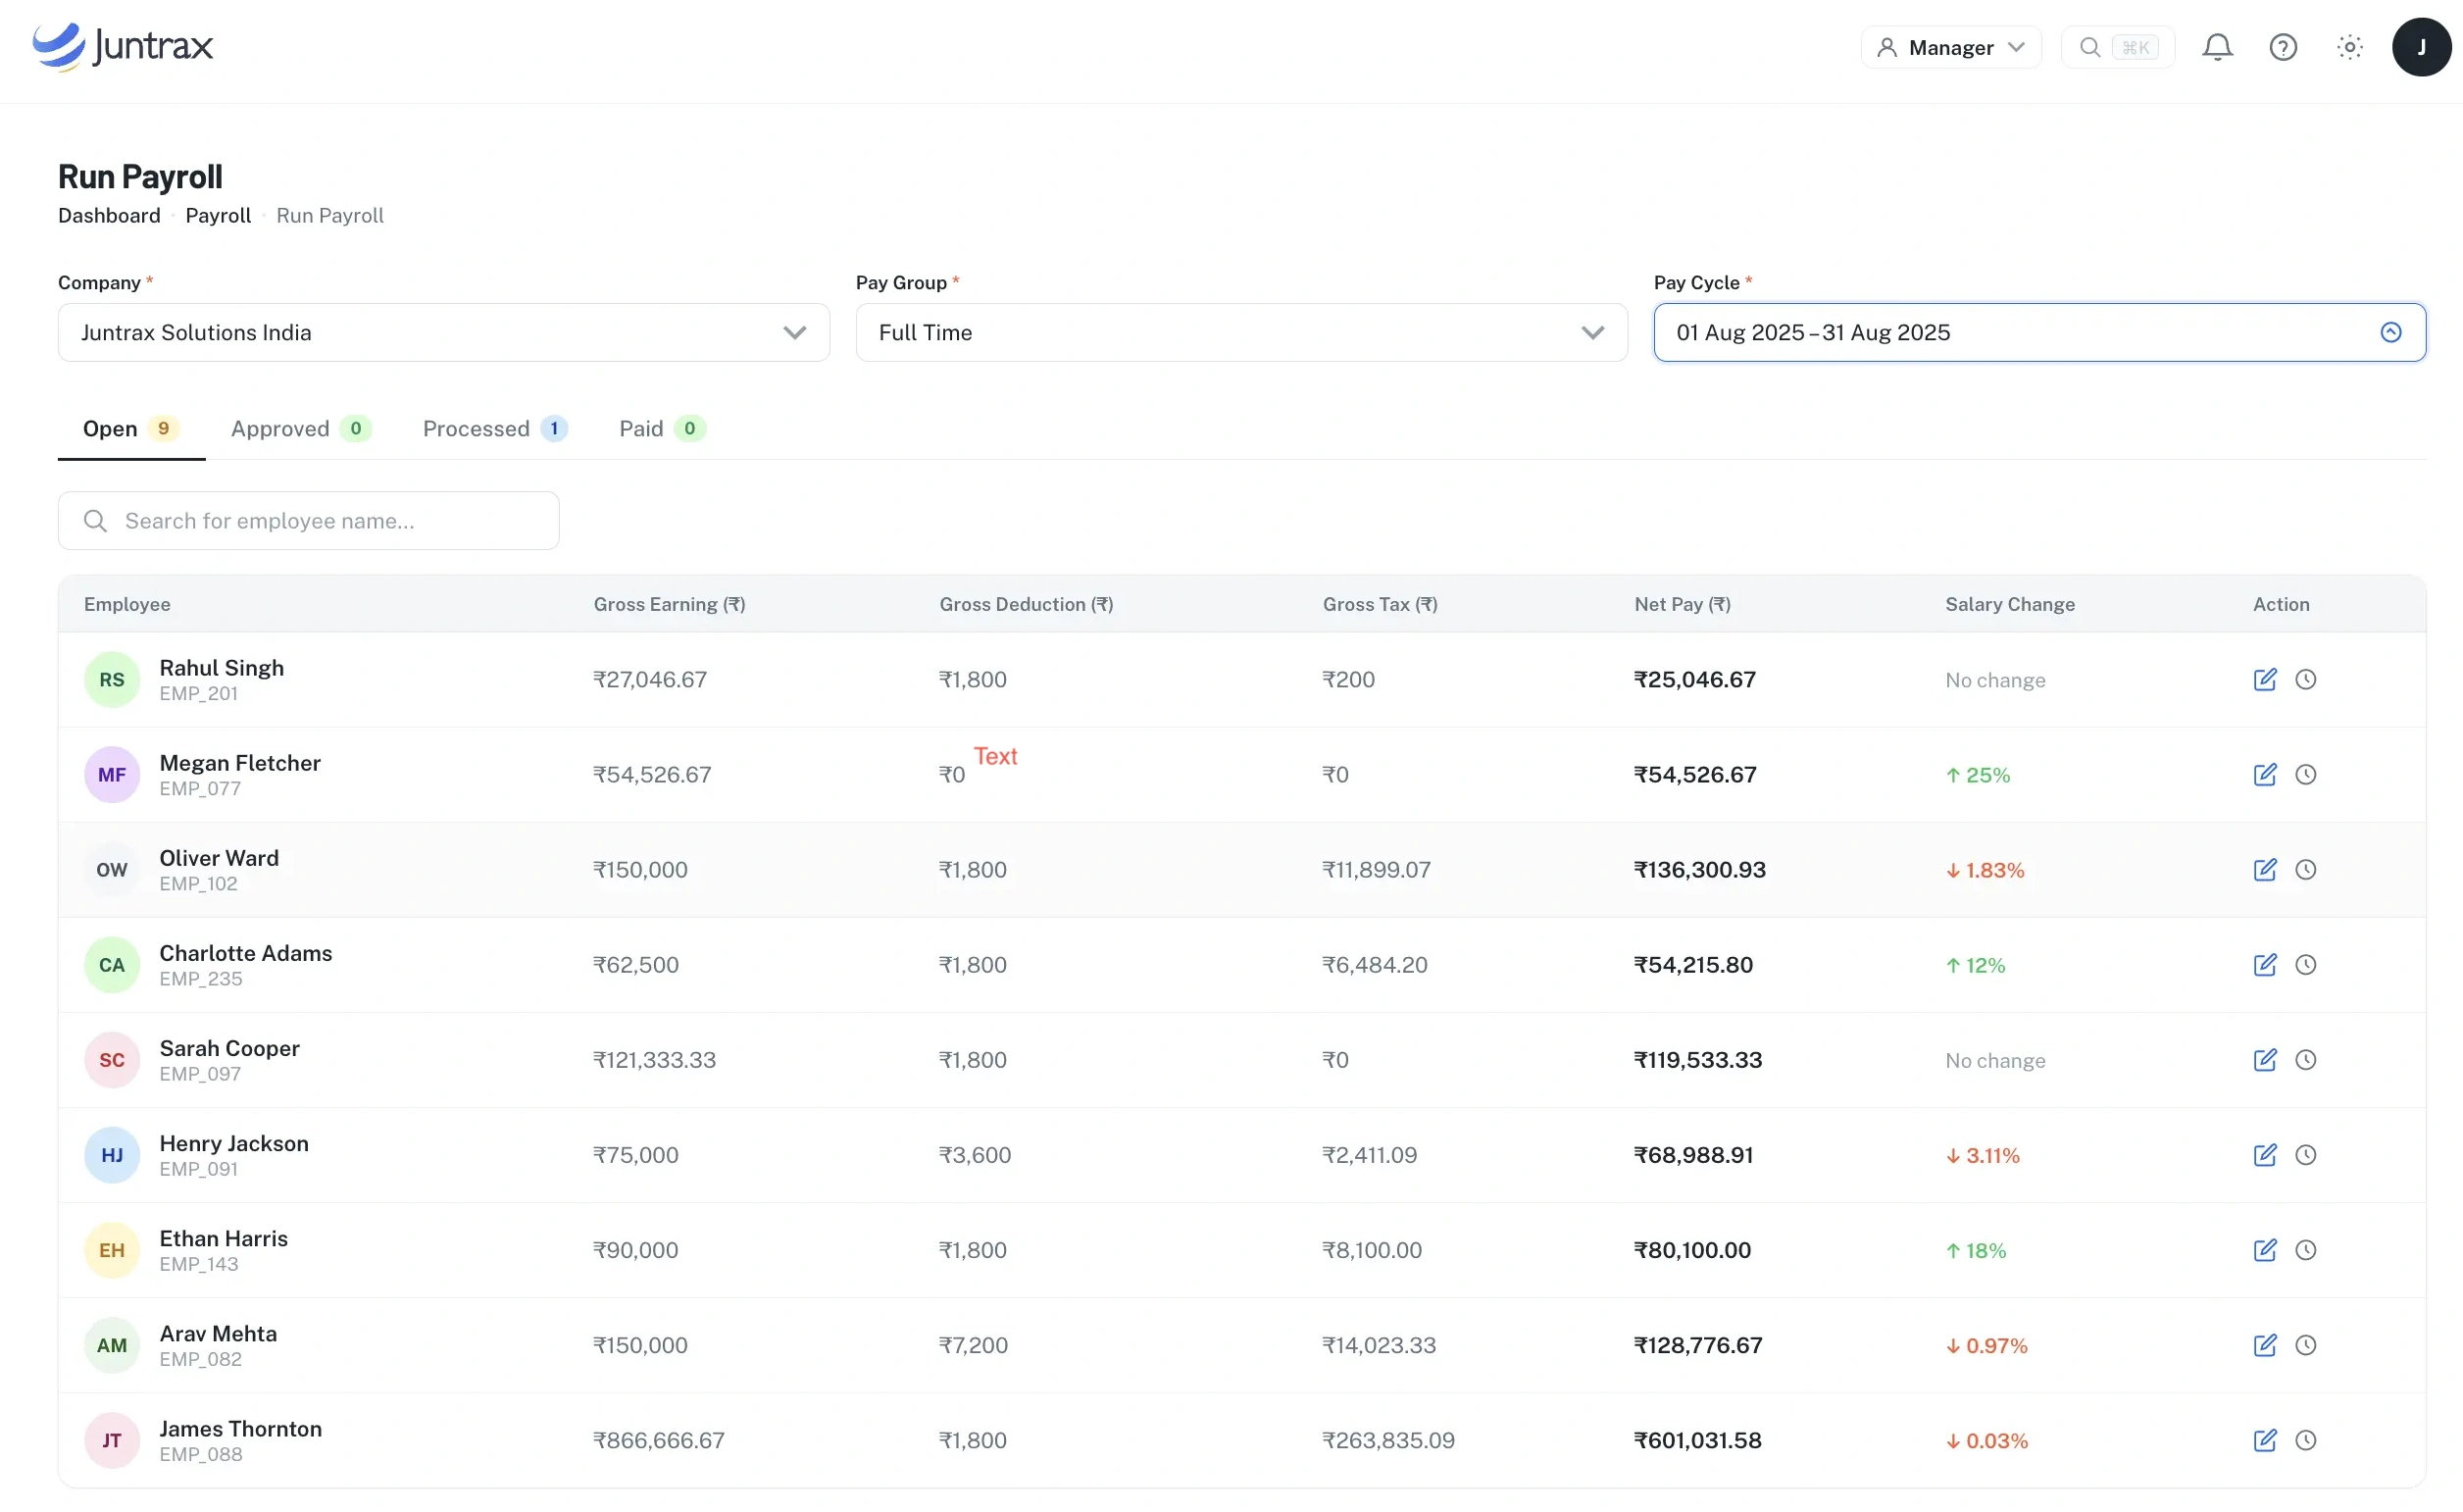Edit Oliver Ward's payroll entry
The height and width of the screenshot is (1512, 2463).
2264,870
